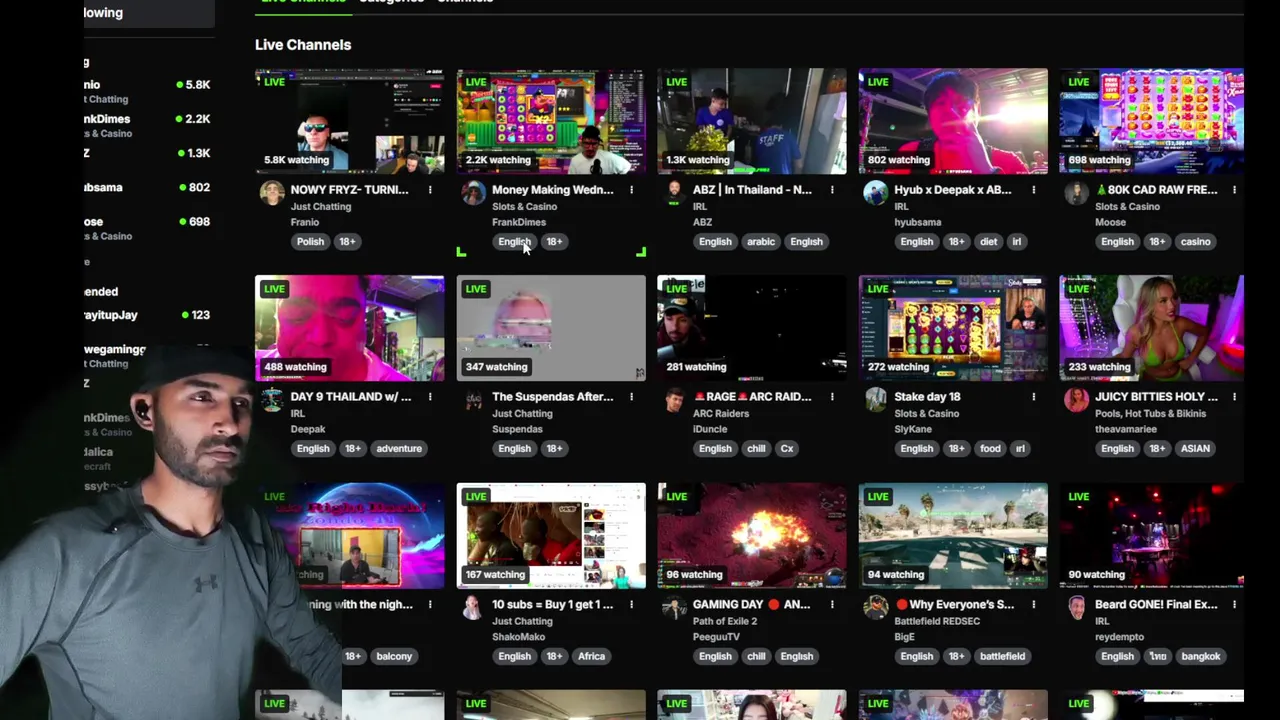Open three-dot menu on GAMING DAY card
Viewport: 1280px width, 720px height.
832,605
